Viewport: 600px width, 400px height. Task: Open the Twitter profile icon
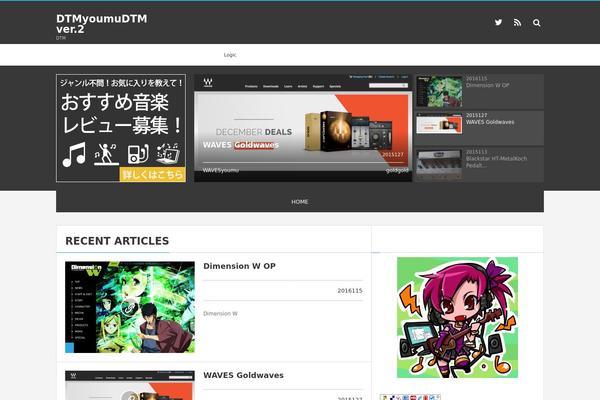point(498,22)
